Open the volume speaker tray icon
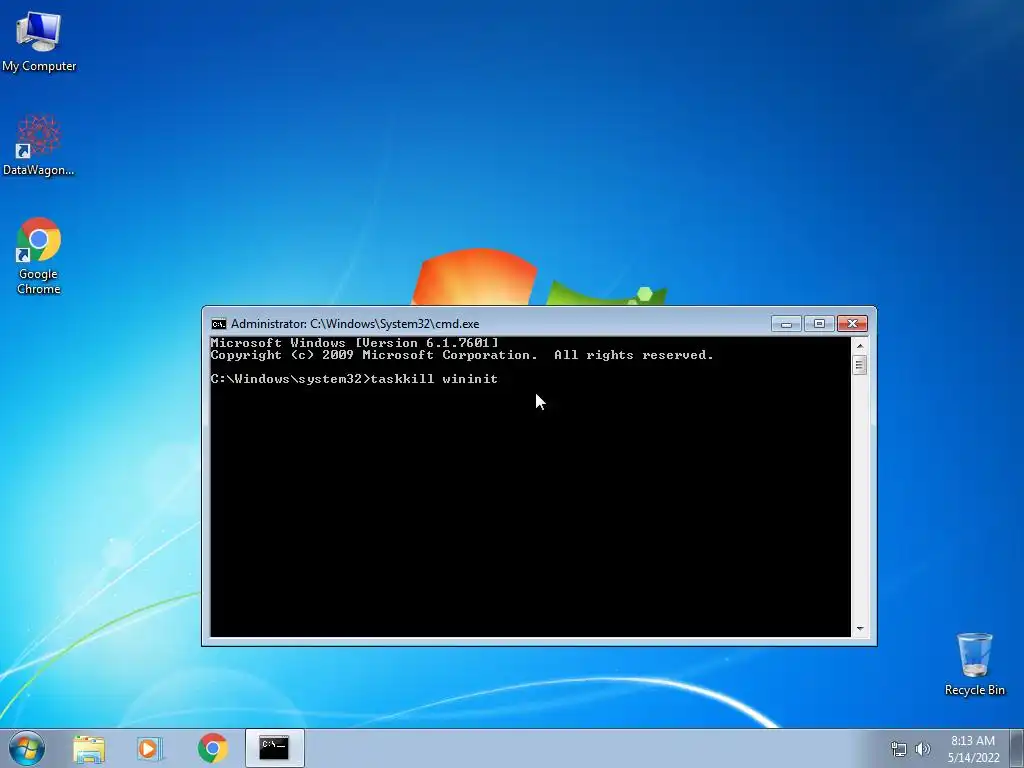This screenshot has width=1024, height=768. (x=923, y=749)
